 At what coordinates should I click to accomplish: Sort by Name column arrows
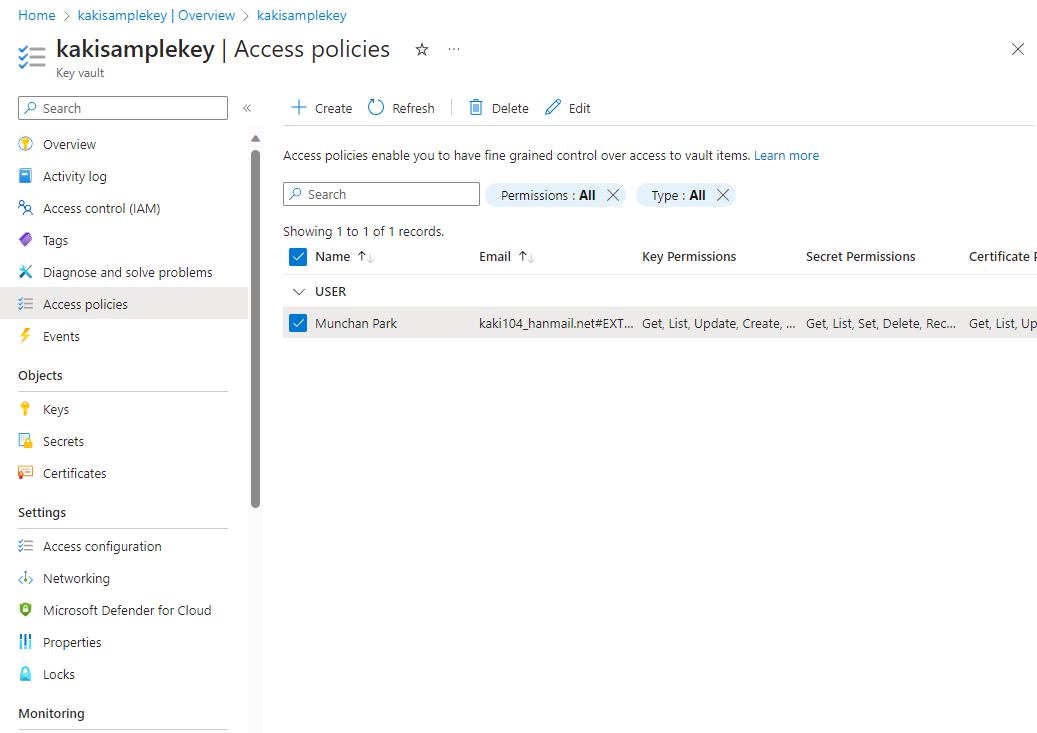pos(366,257)
